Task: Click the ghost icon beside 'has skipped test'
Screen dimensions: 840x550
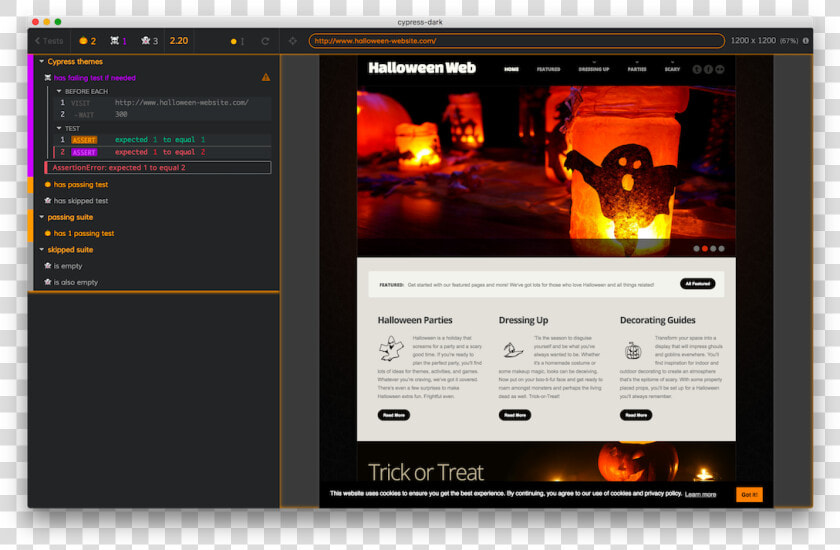Action: (x=48, y=201)
